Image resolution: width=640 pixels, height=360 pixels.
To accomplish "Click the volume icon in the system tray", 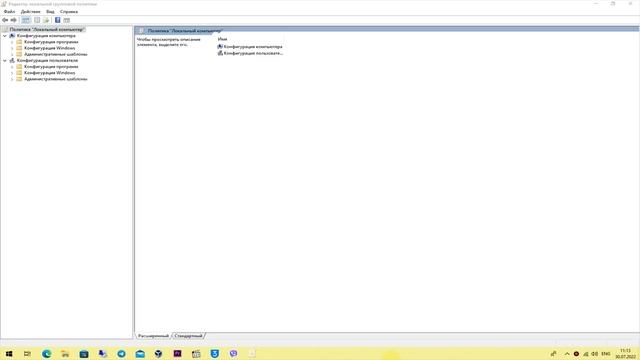I will click(x=595, y=354).
